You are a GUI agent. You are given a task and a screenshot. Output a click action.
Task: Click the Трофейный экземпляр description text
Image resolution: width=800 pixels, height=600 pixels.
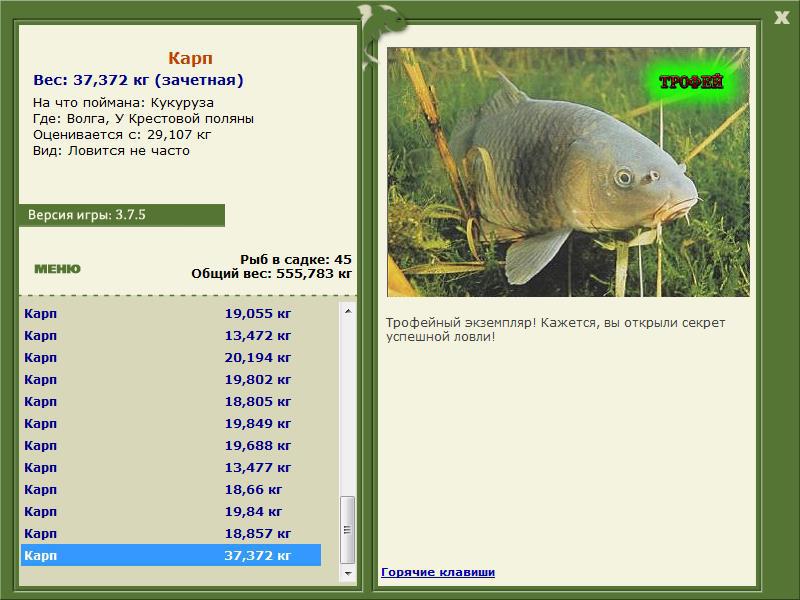pyautogui.click(x=555, y=330)
